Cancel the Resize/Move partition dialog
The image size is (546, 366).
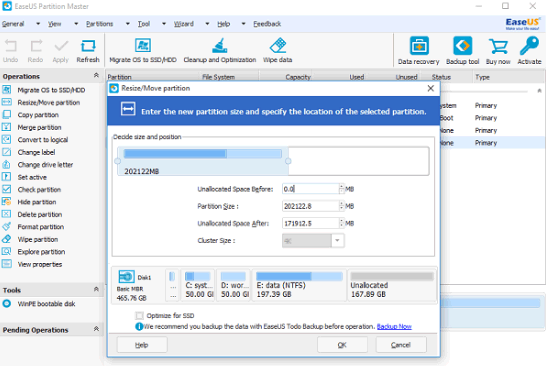point(400,345)
